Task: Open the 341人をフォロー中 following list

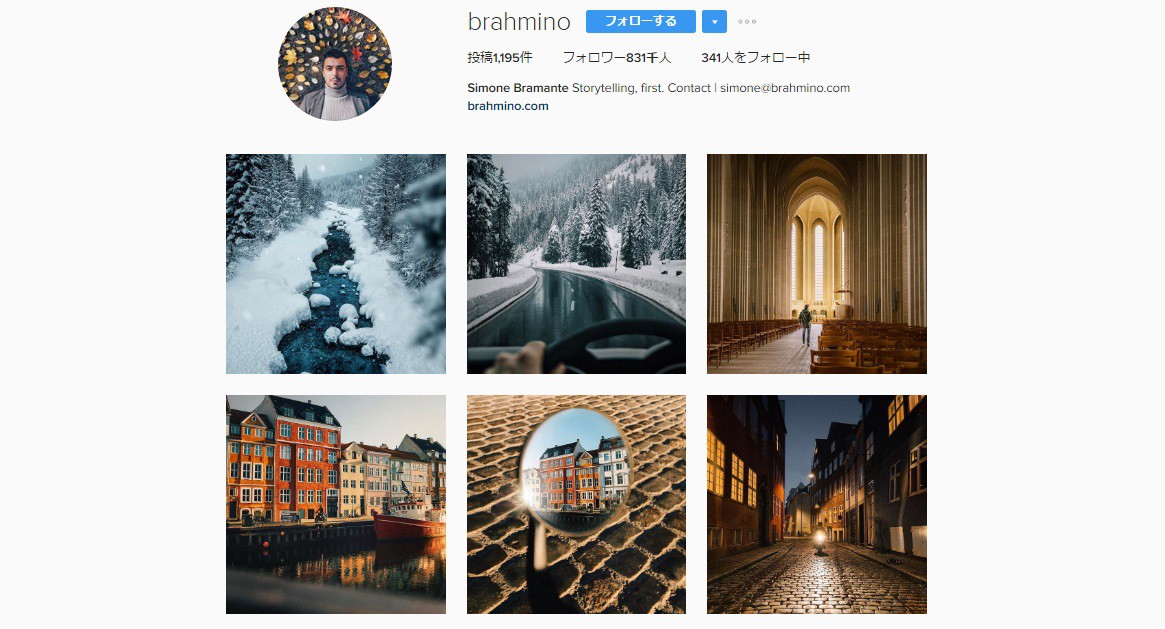Action: tap(755, 57)
